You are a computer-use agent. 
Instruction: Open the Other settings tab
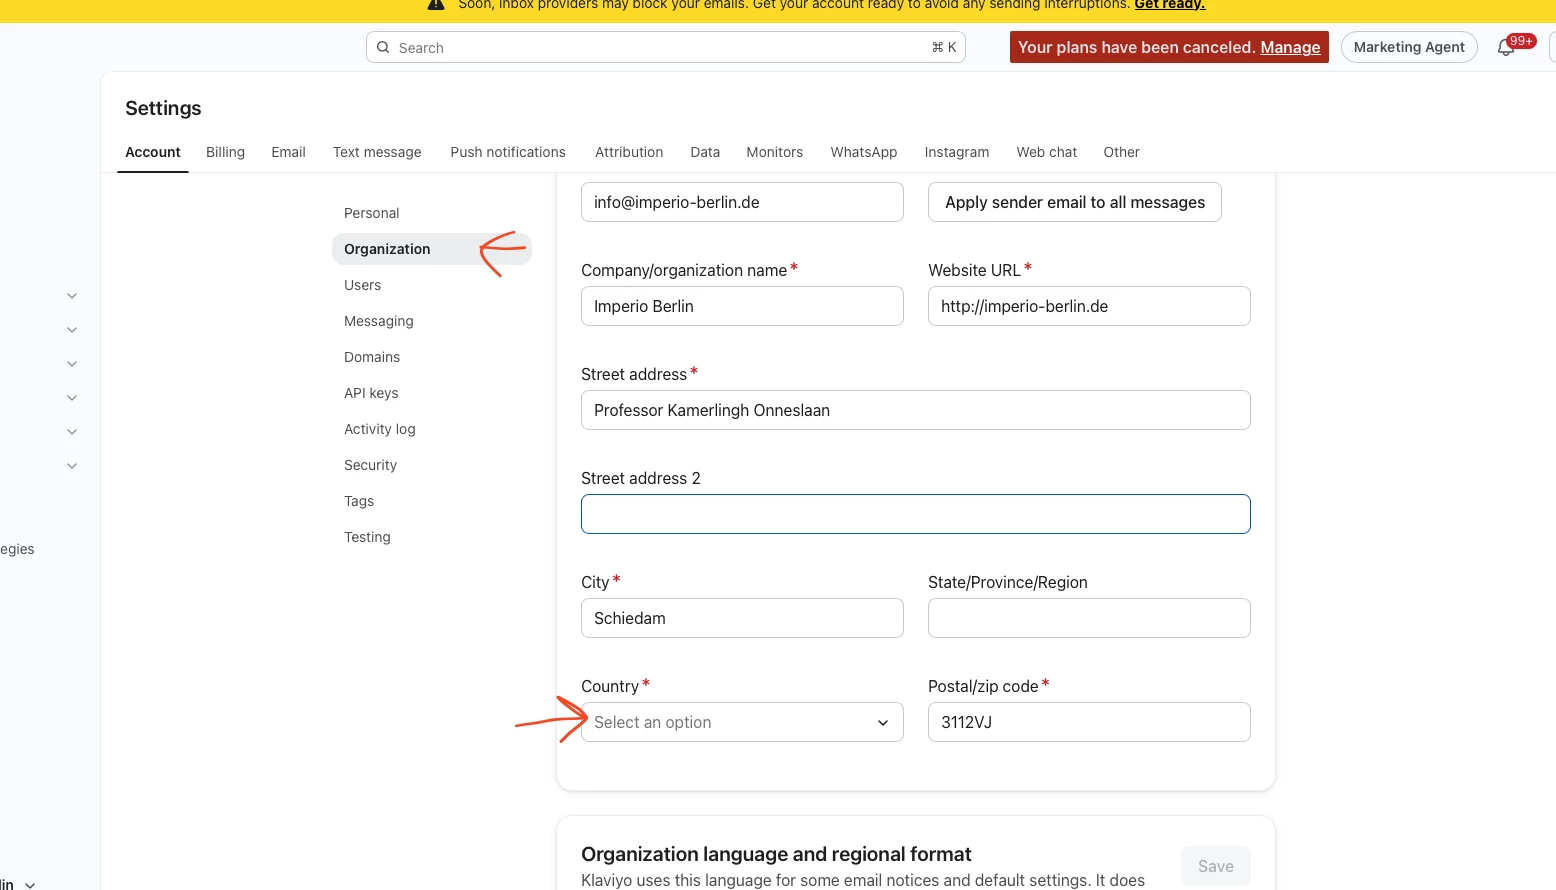(1121, 152)
